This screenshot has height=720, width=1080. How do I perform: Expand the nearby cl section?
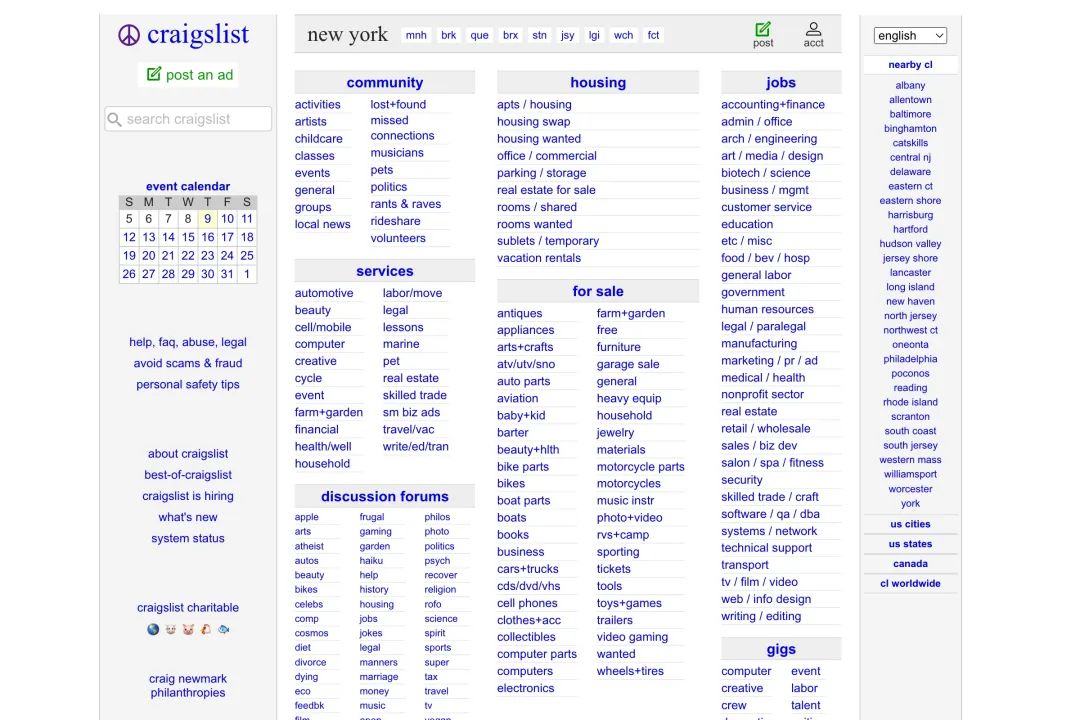(910, 65)
